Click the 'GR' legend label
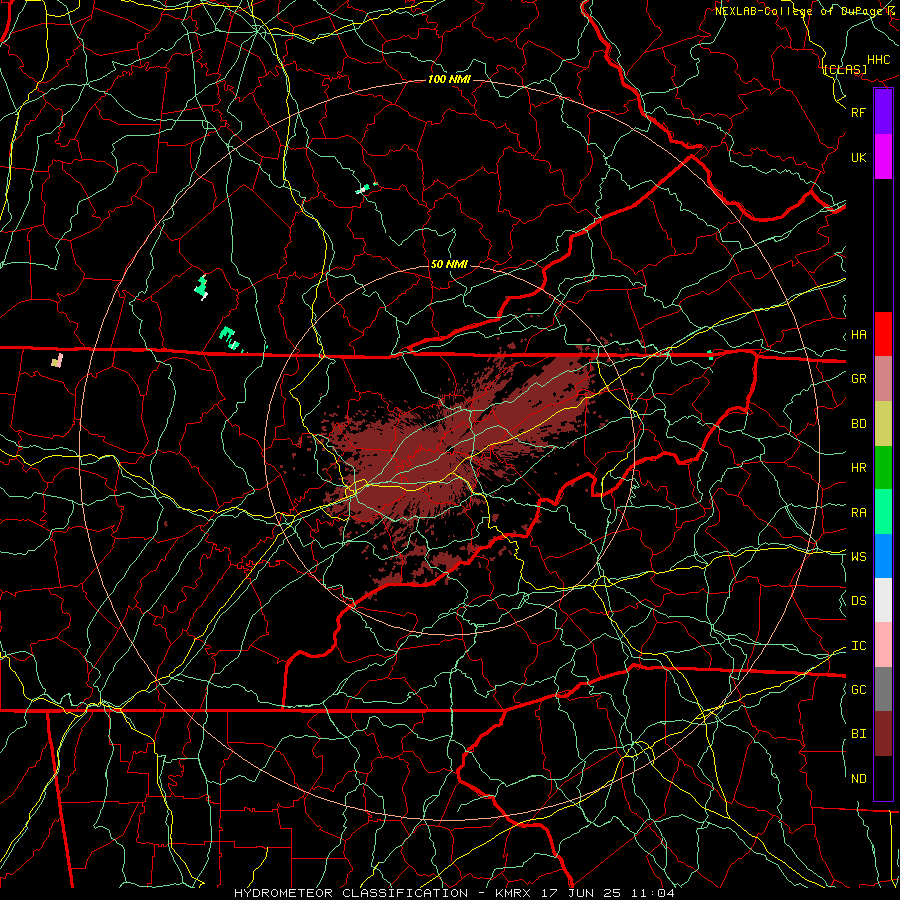The height and width of the screenshot is (900, 900). pyautogui.click(x=858, y=379)
